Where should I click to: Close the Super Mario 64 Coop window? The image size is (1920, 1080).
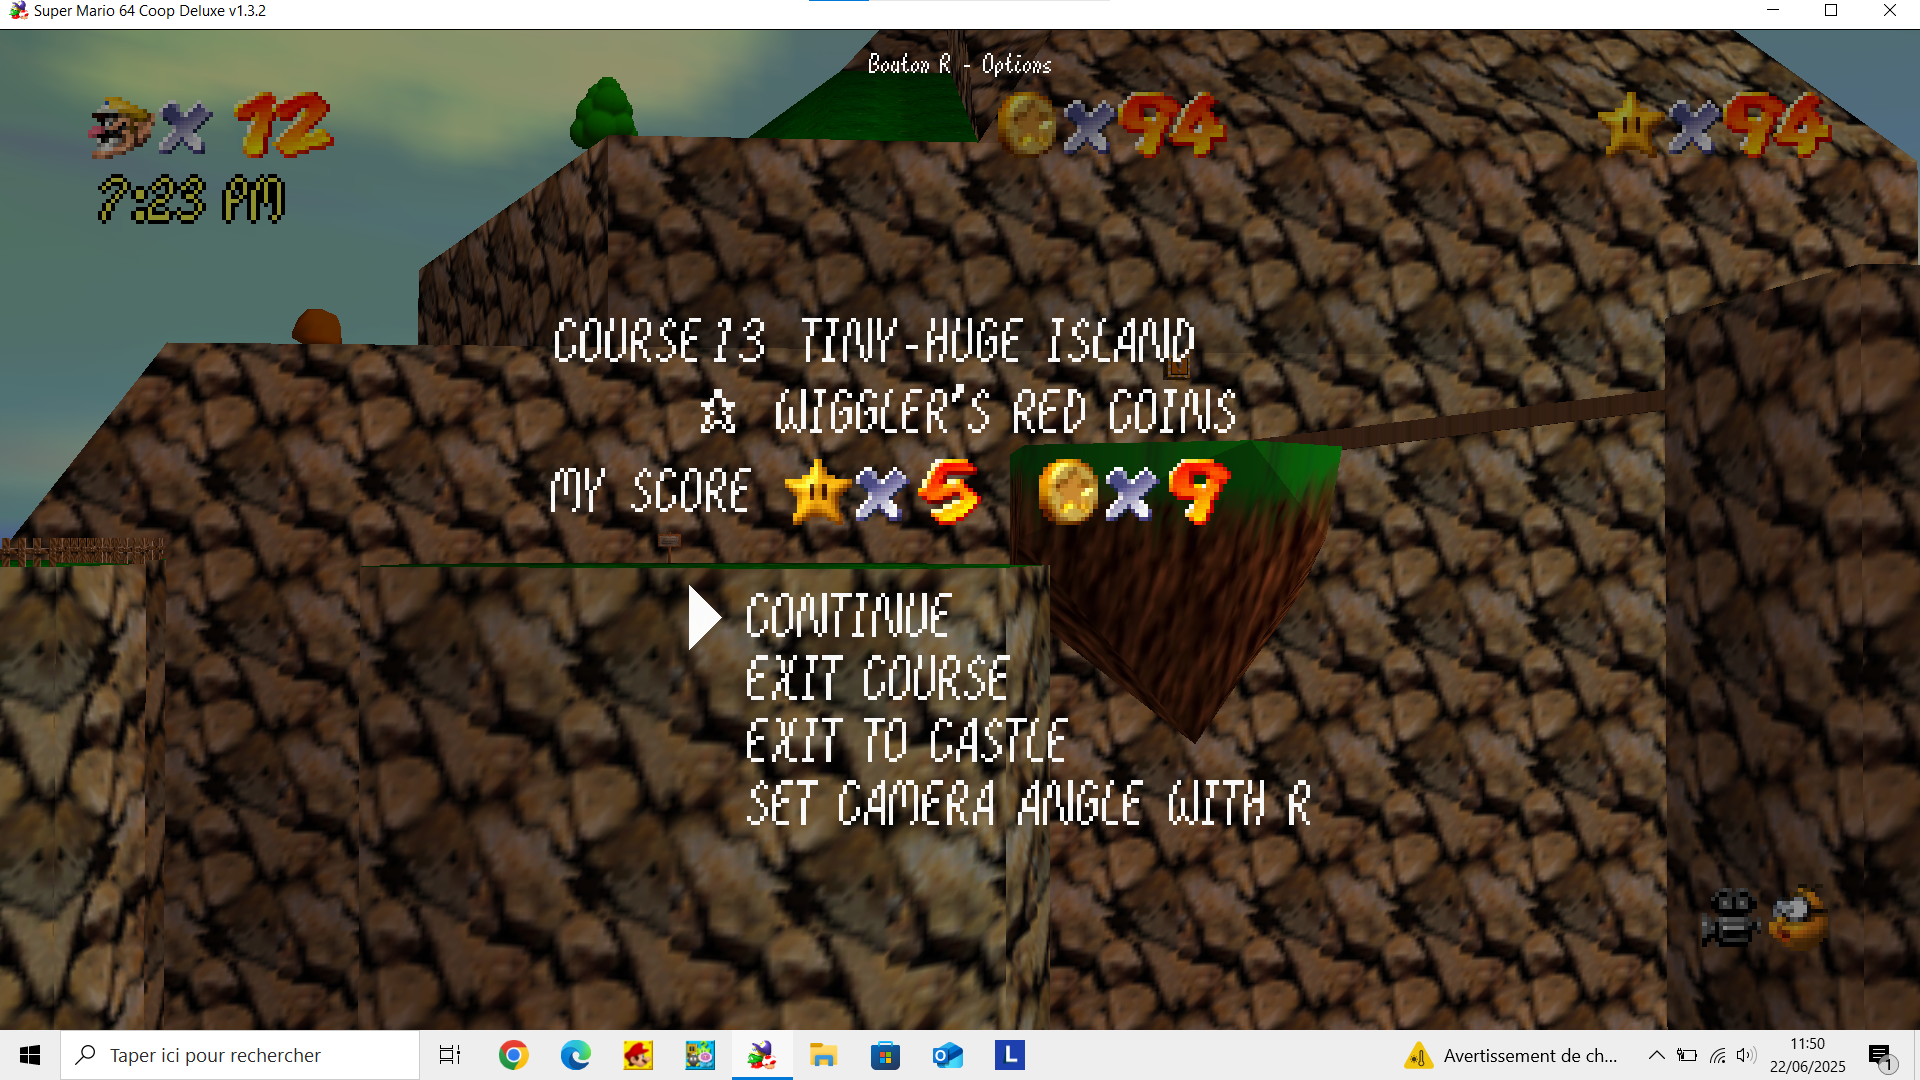pyautogui.click(x=1890, y=11)
